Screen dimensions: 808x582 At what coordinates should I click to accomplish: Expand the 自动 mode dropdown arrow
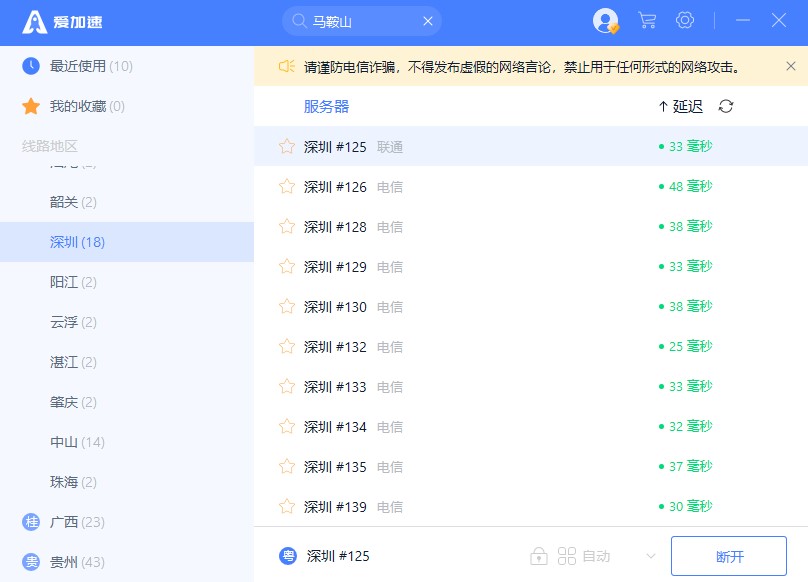650,556
